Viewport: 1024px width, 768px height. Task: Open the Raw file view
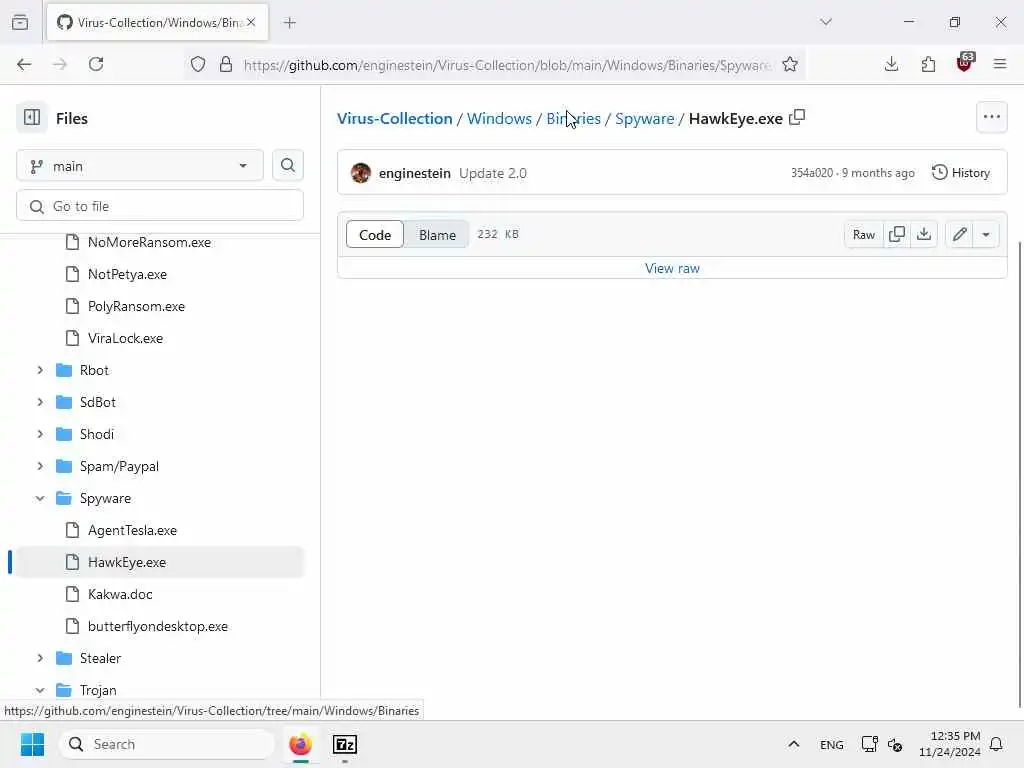pos(863,234)
